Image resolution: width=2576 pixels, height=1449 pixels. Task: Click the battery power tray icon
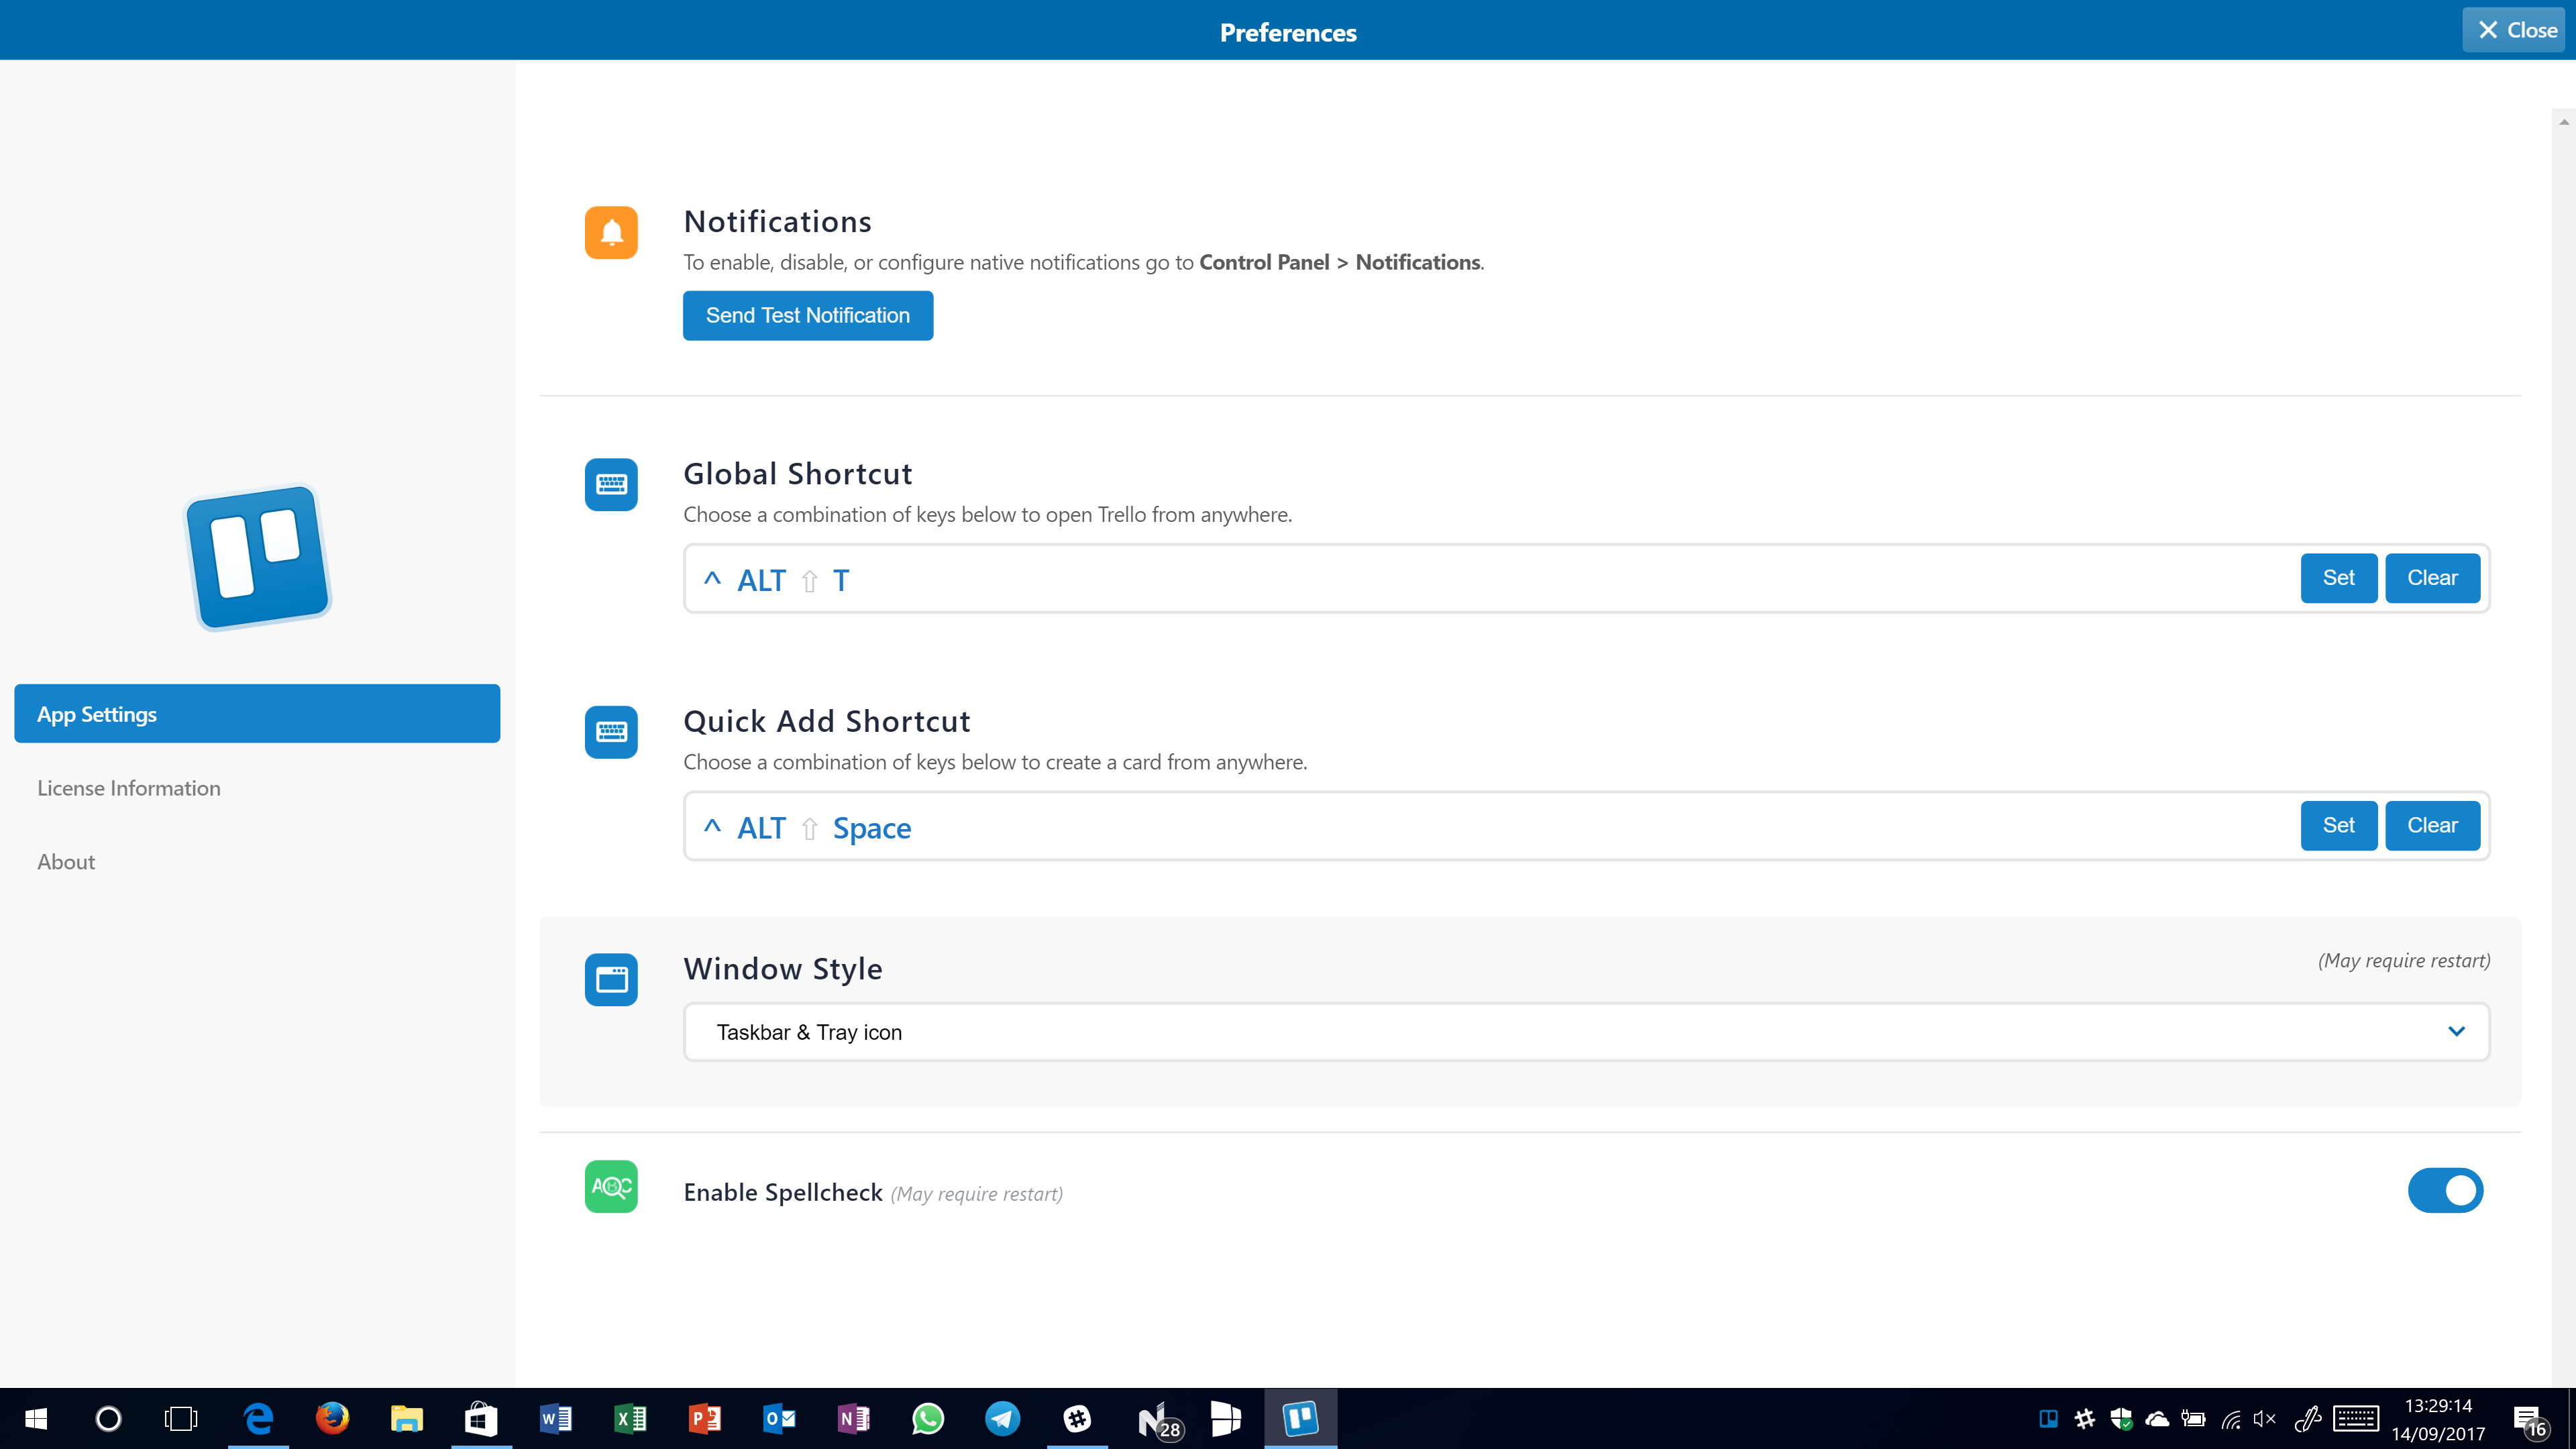coord(2193,1419)
